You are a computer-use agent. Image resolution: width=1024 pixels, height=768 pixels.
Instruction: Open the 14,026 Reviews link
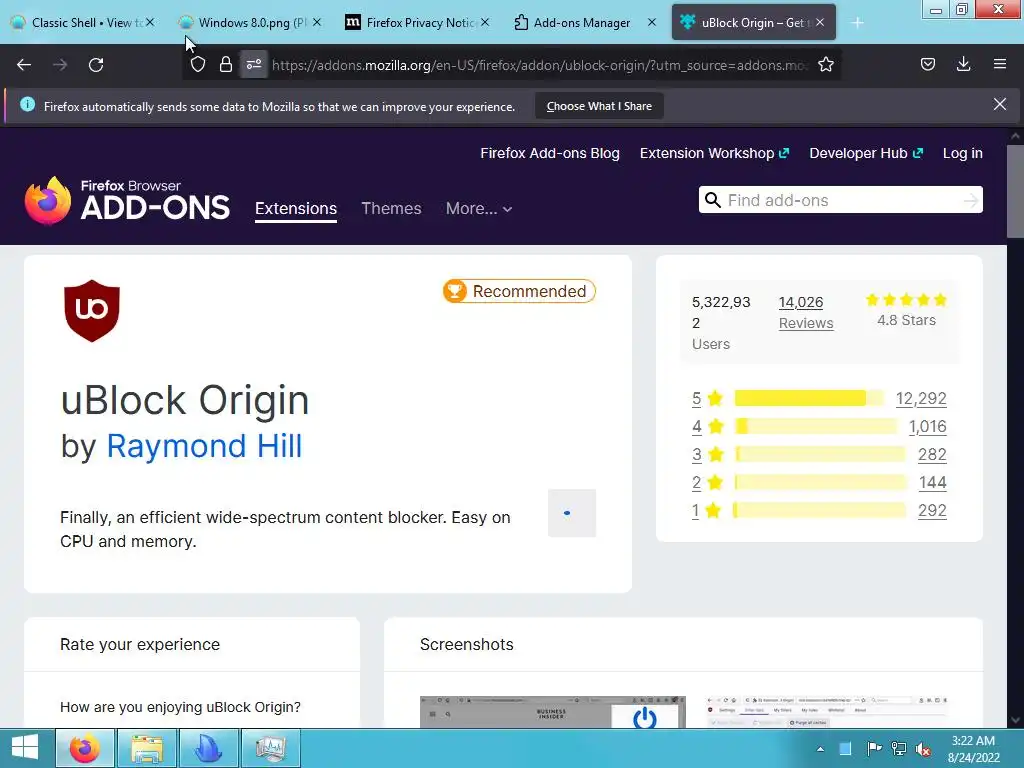[806, 312]
